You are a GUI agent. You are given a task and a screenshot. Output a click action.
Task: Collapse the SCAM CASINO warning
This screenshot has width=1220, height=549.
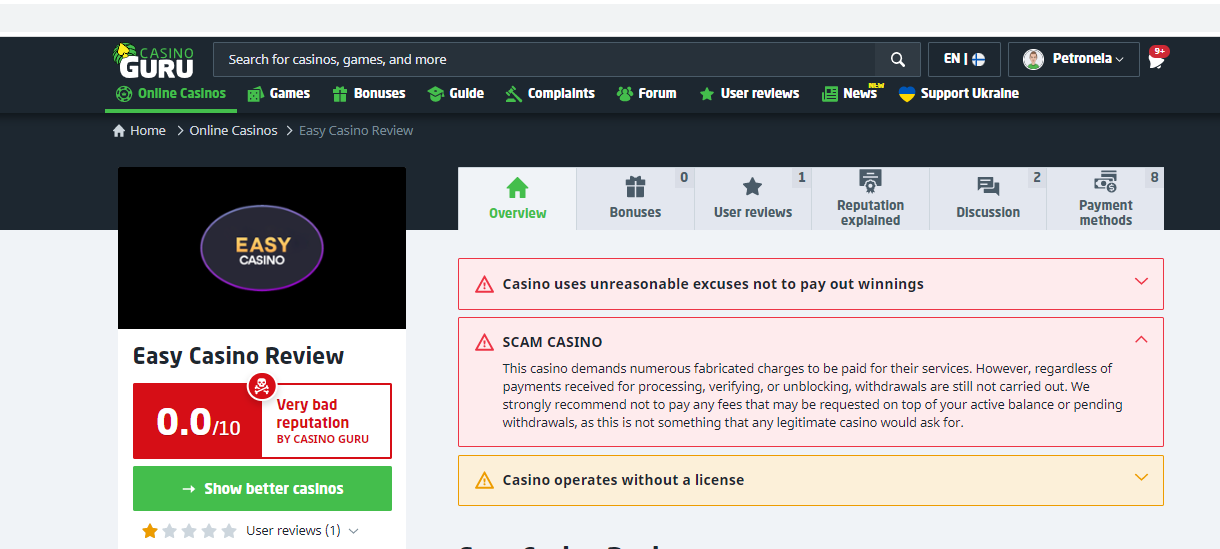click(1141, 340)
